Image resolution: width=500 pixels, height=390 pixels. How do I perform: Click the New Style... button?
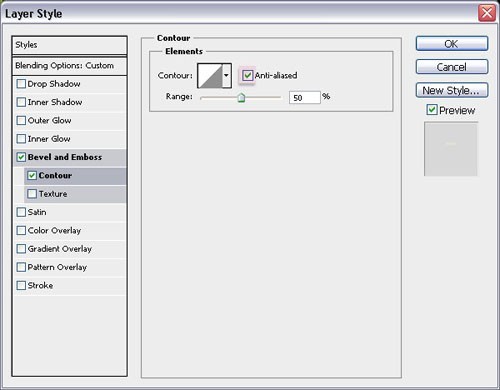click(x=452, y=90)
